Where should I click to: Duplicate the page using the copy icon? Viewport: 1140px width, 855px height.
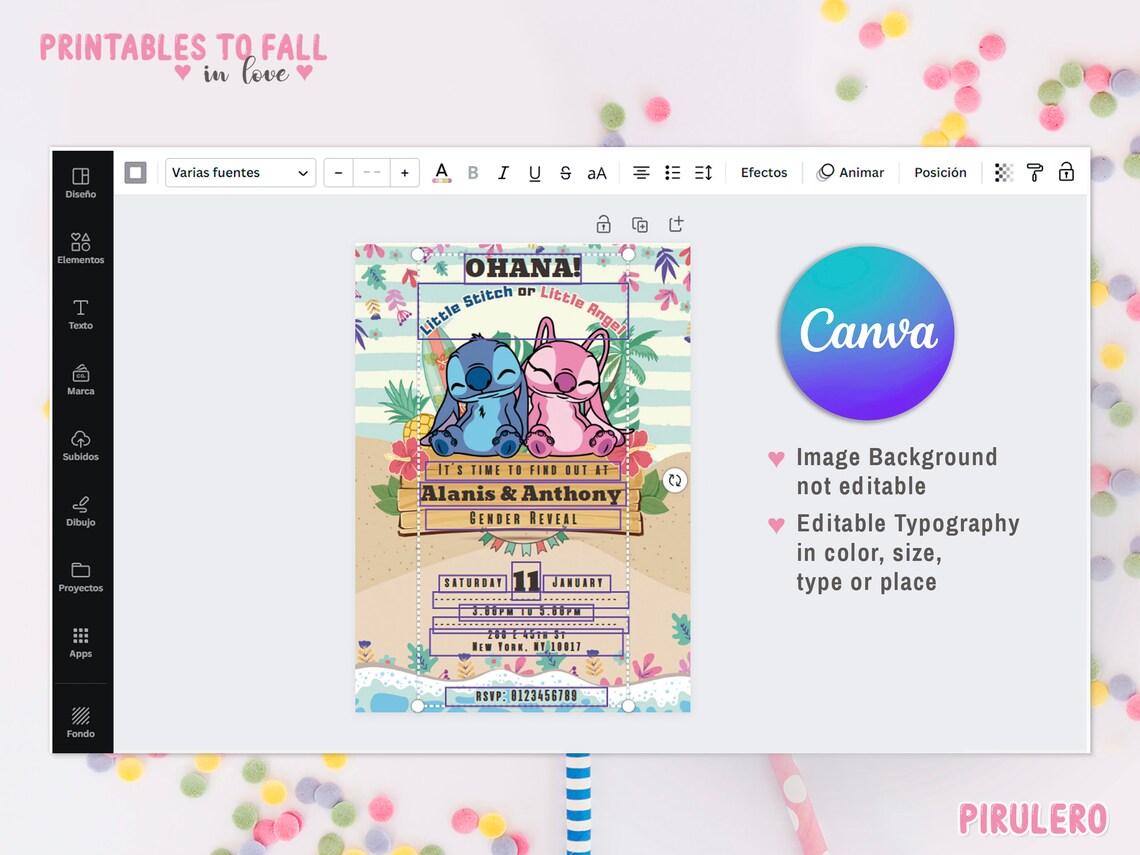pos(640,224)
